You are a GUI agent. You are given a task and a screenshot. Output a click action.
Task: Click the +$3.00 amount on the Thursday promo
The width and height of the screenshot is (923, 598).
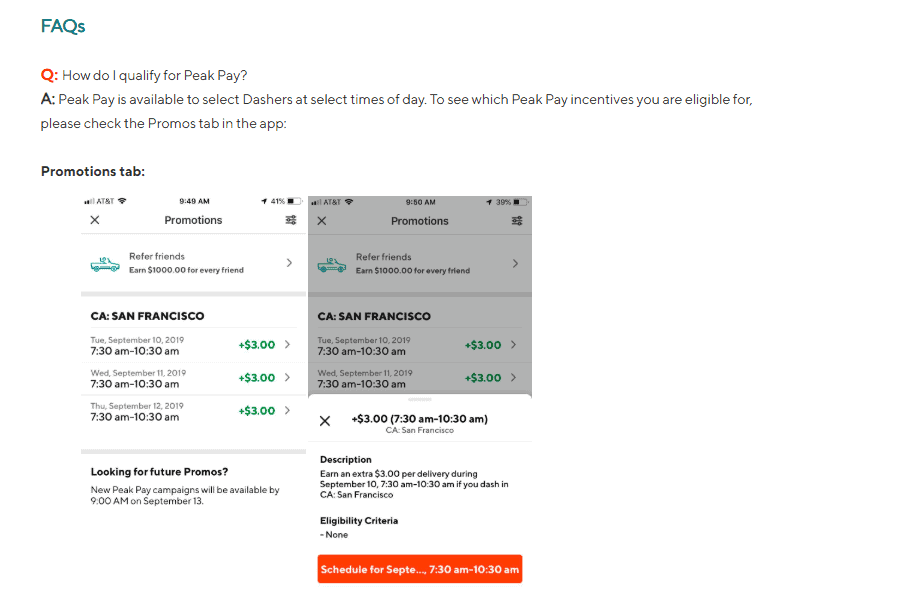(x=257, y=411)
